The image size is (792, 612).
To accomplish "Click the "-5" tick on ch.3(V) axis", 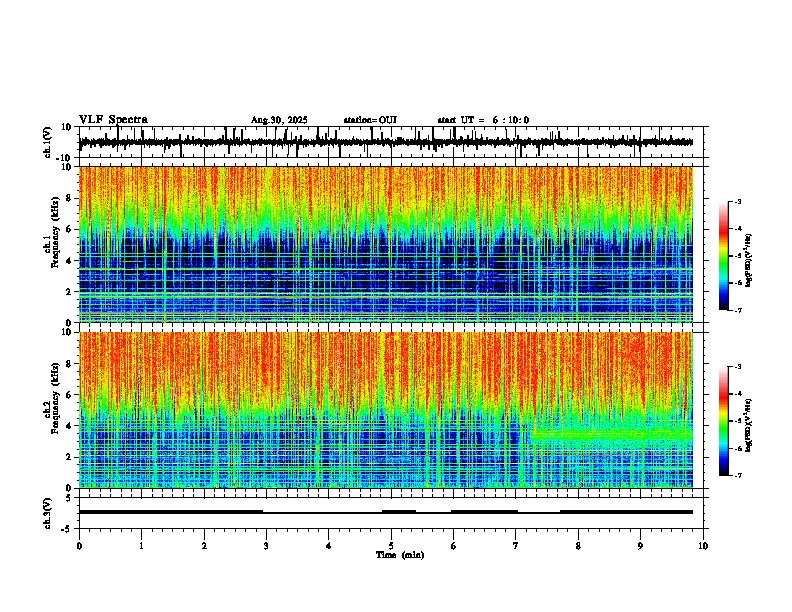I will pos(67,529).
